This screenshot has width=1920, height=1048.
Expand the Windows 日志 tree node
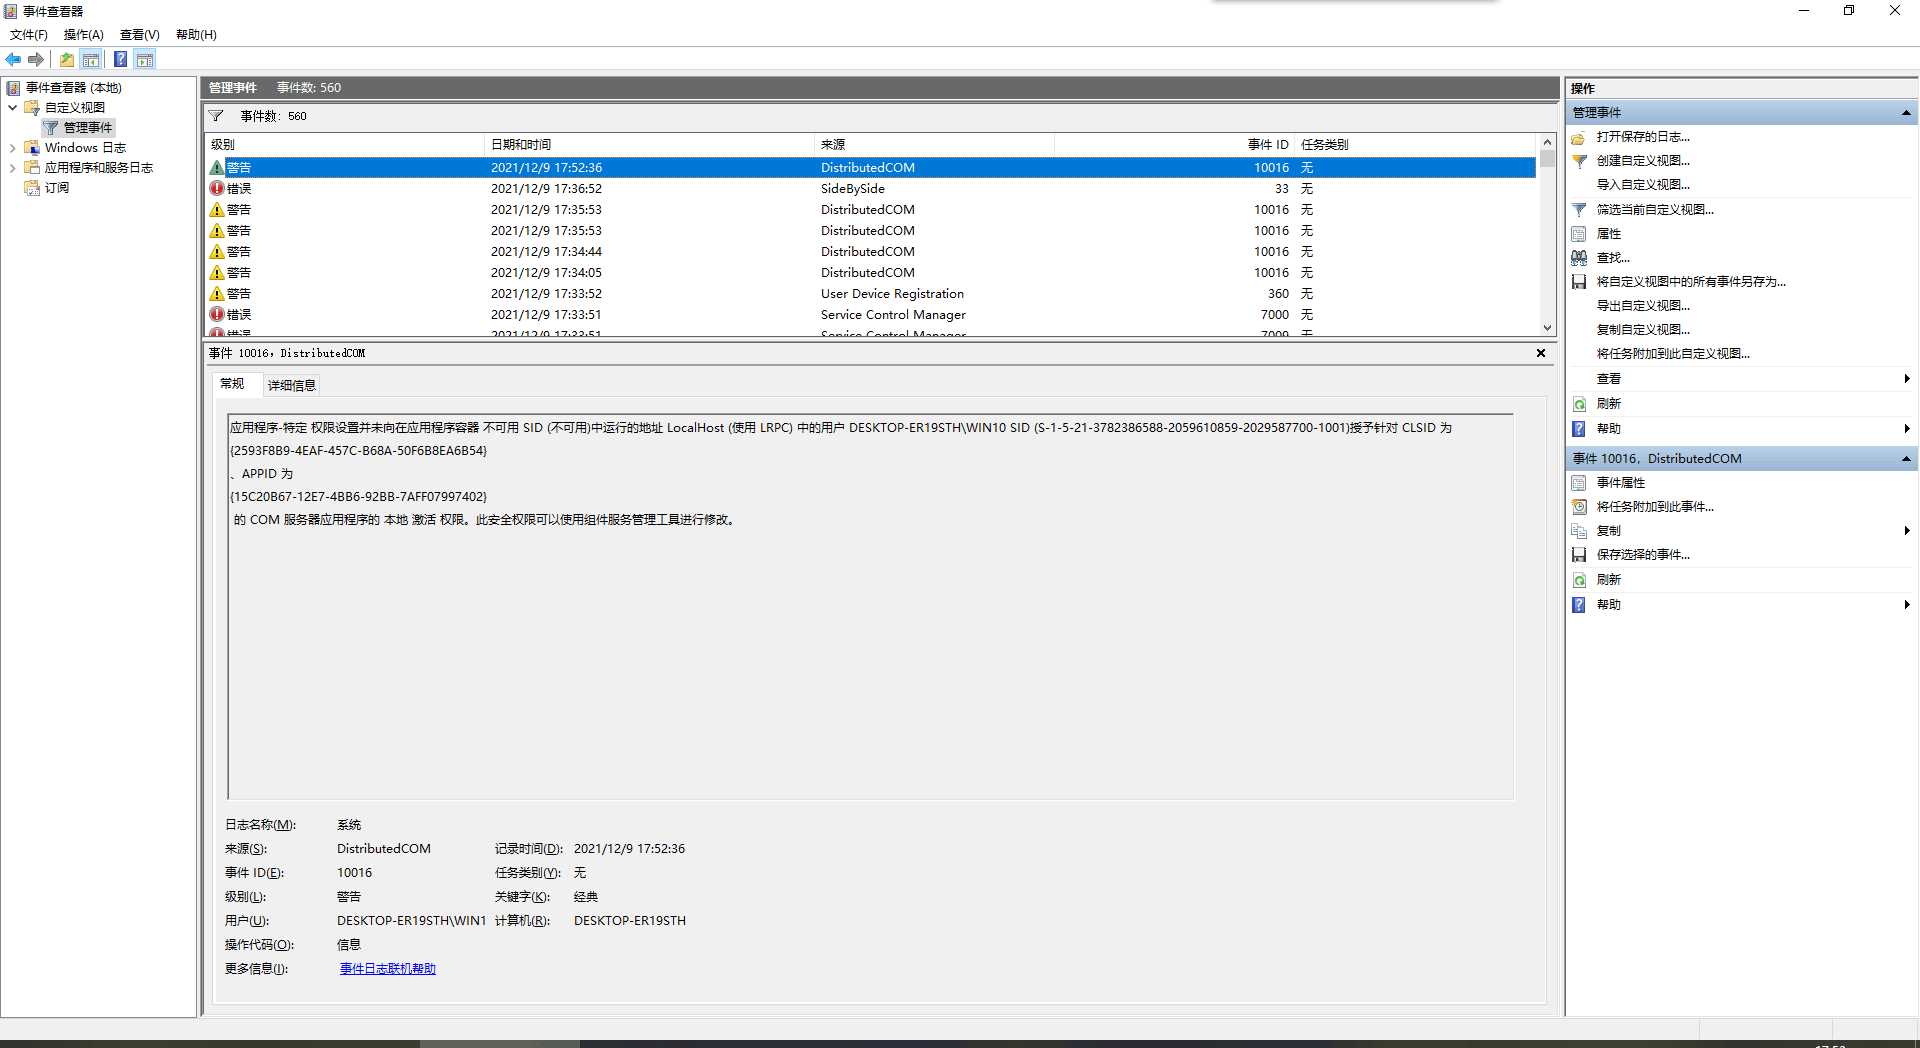click(12, 147)
